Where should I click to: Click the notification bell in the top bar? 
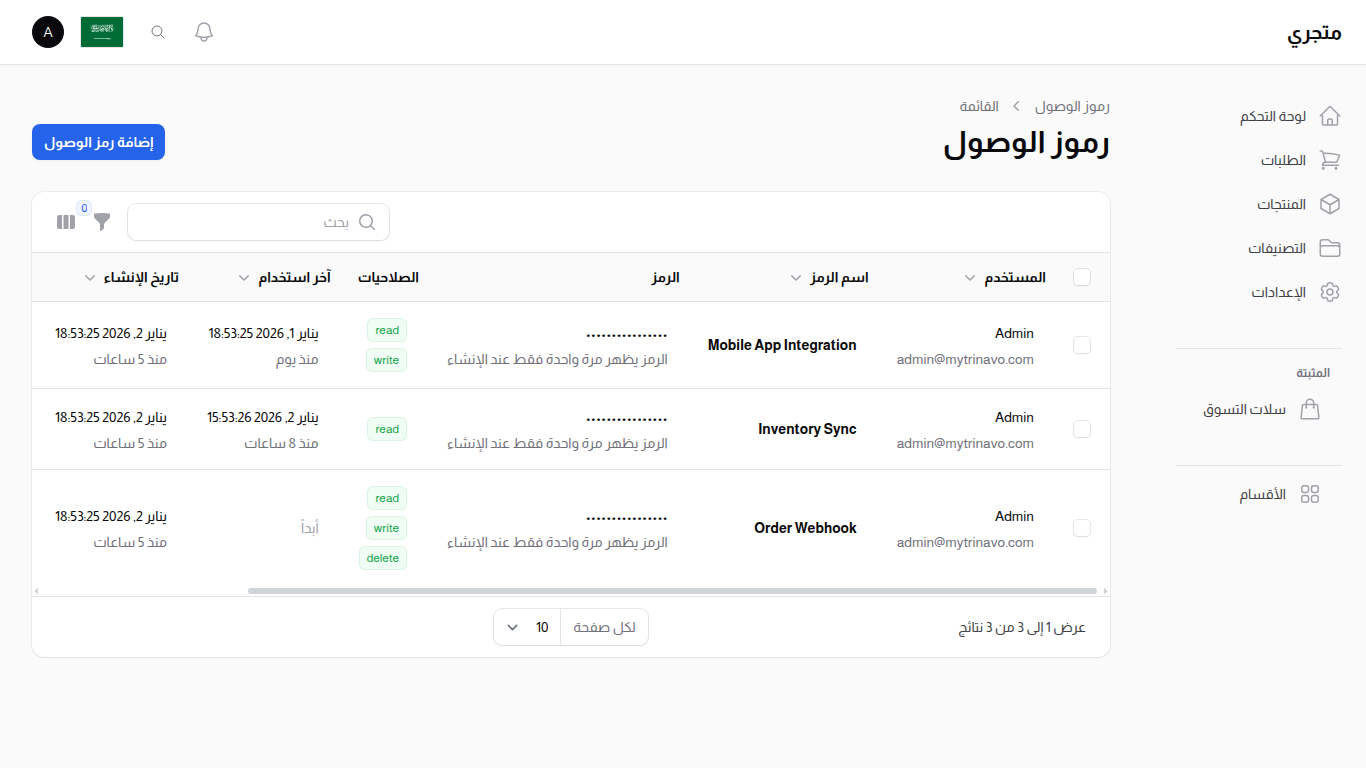click(203, 31)
